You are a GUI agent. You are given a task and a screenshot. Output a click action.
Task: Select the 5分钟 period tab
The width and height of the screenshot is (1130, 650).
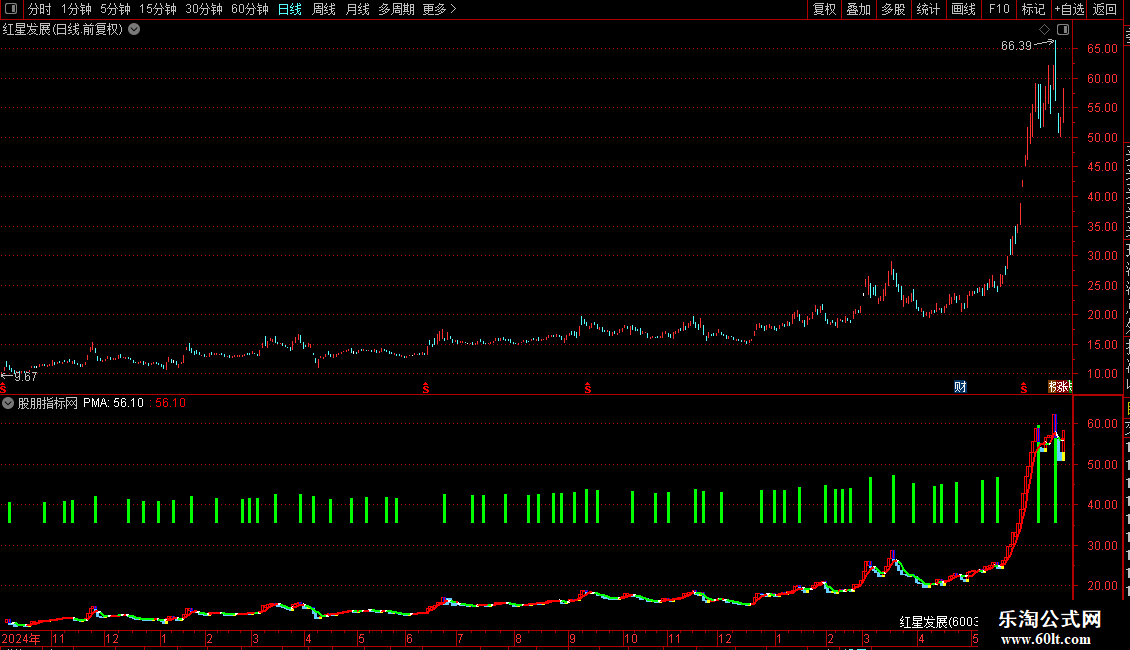pos(115,9)
